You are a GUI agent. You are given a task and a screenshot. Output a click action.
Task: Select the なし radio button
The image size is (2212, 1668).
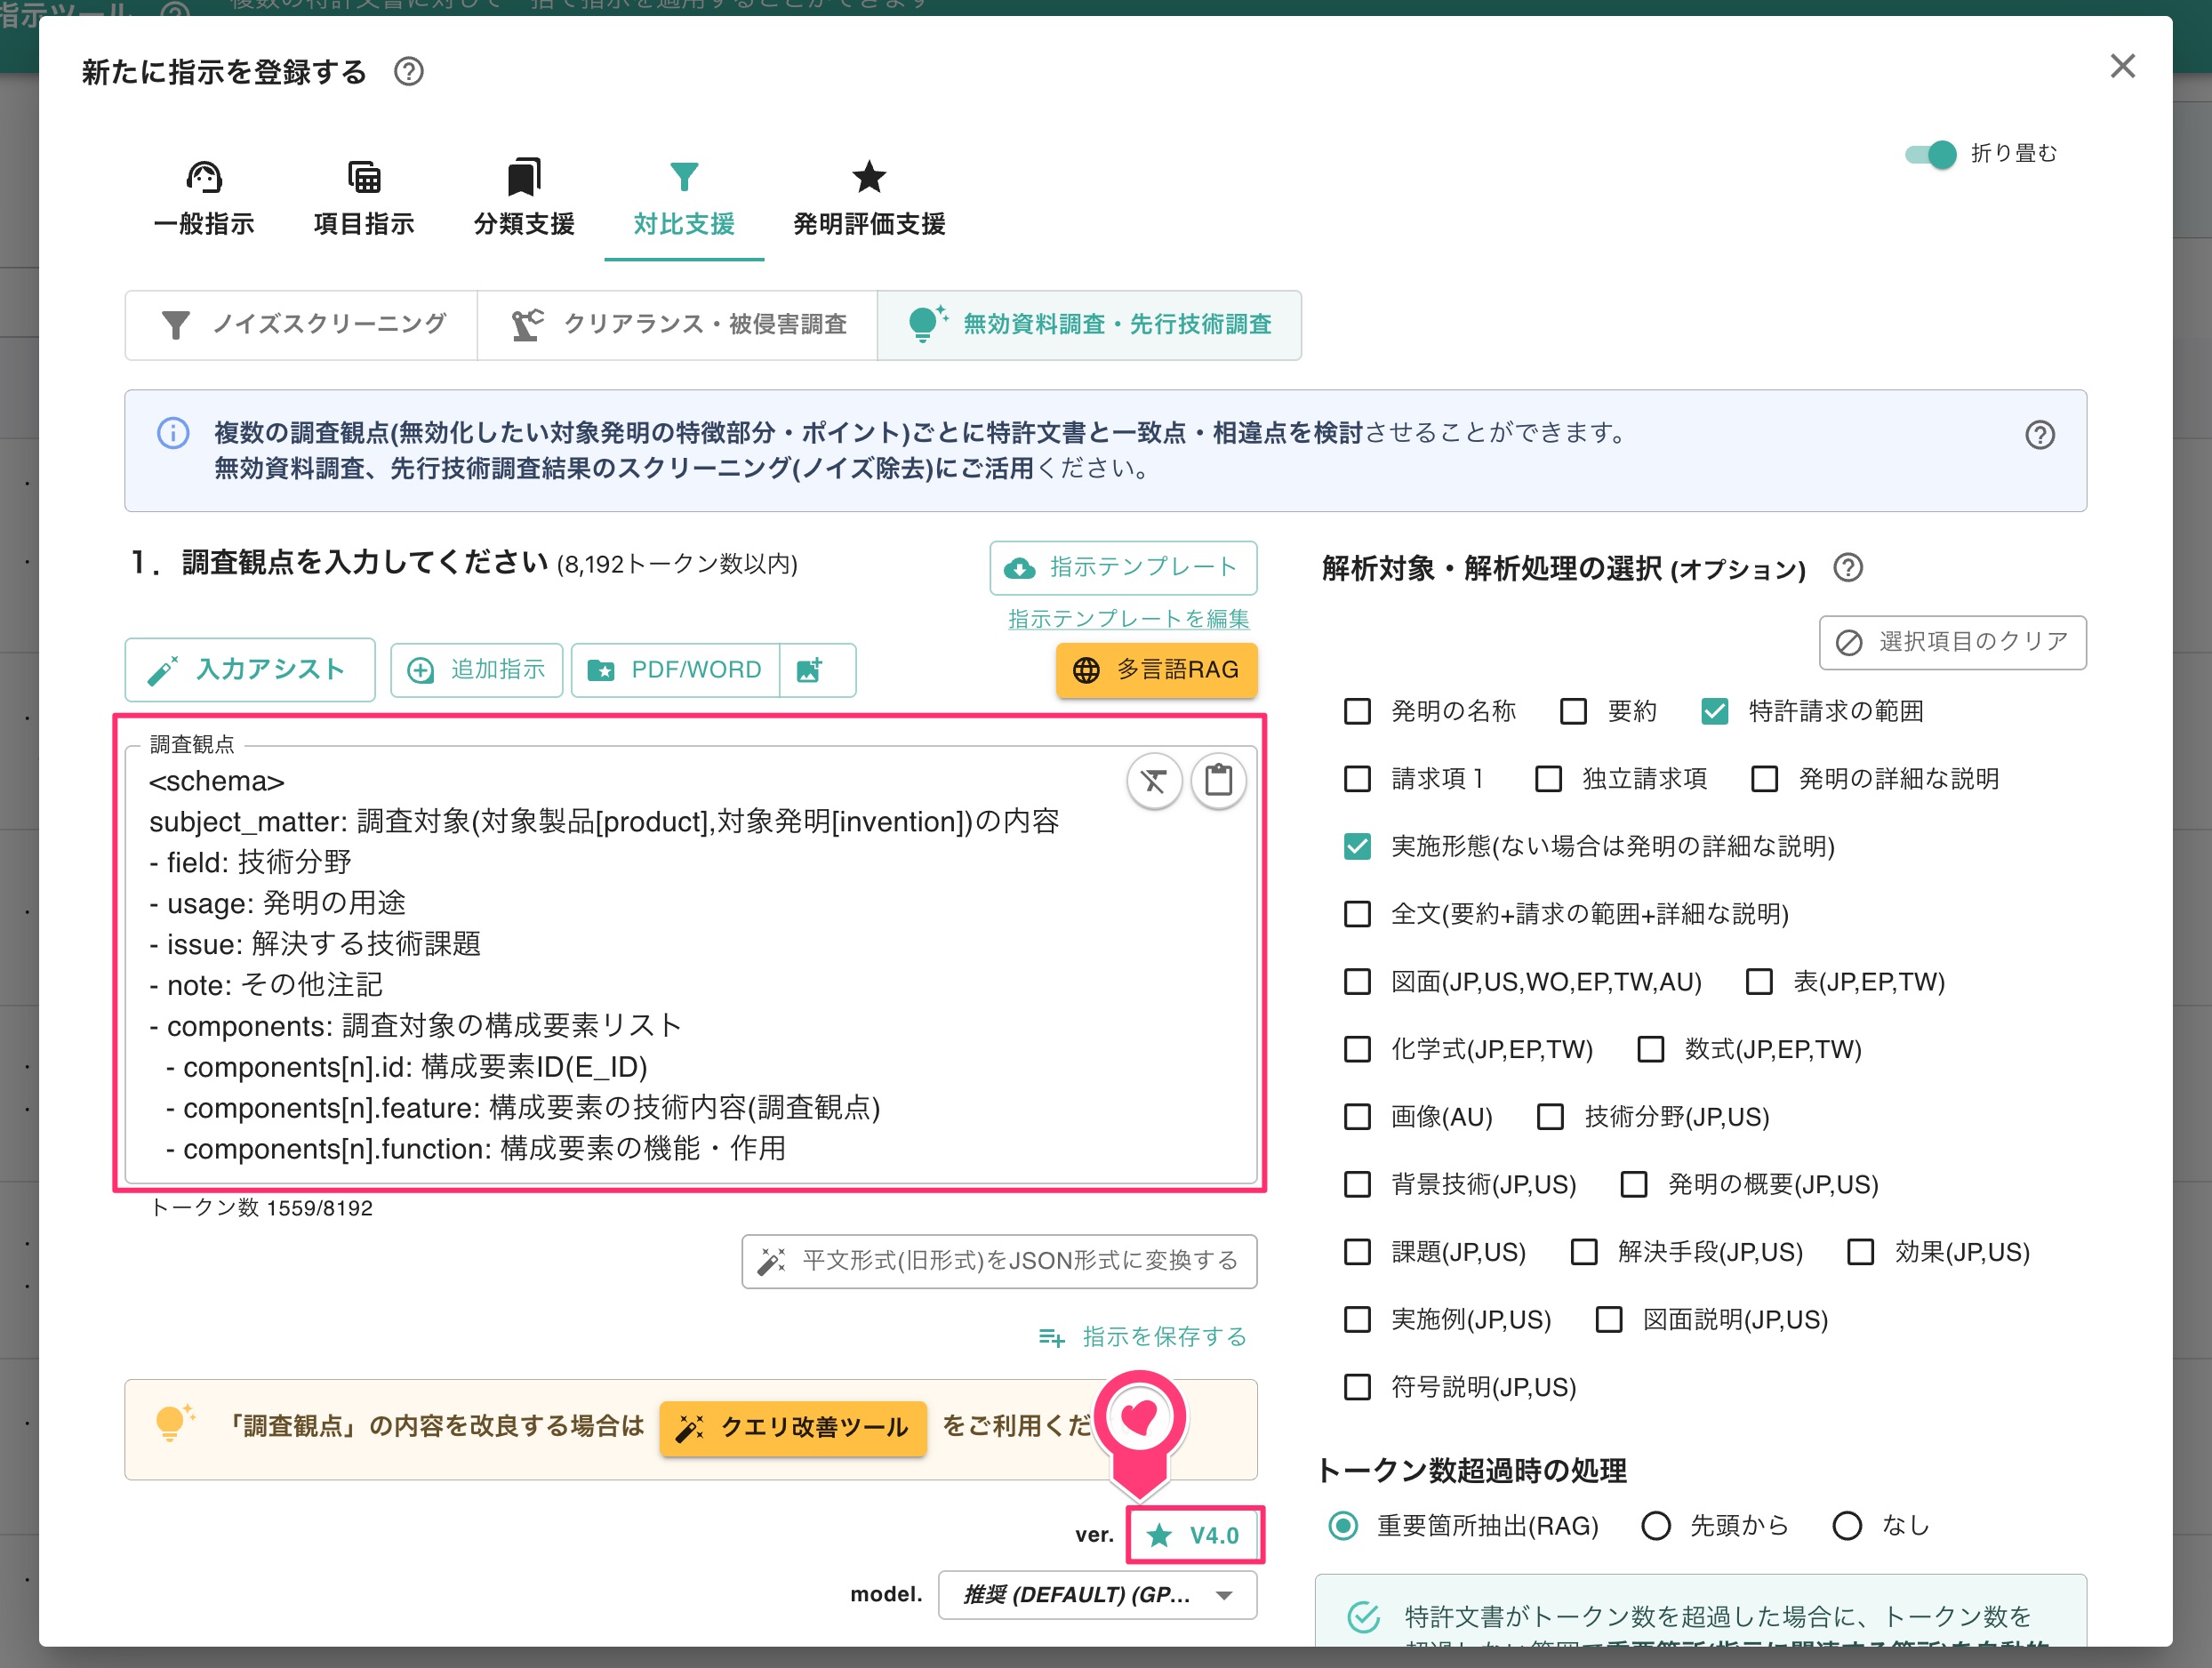pos(1846,1526)
